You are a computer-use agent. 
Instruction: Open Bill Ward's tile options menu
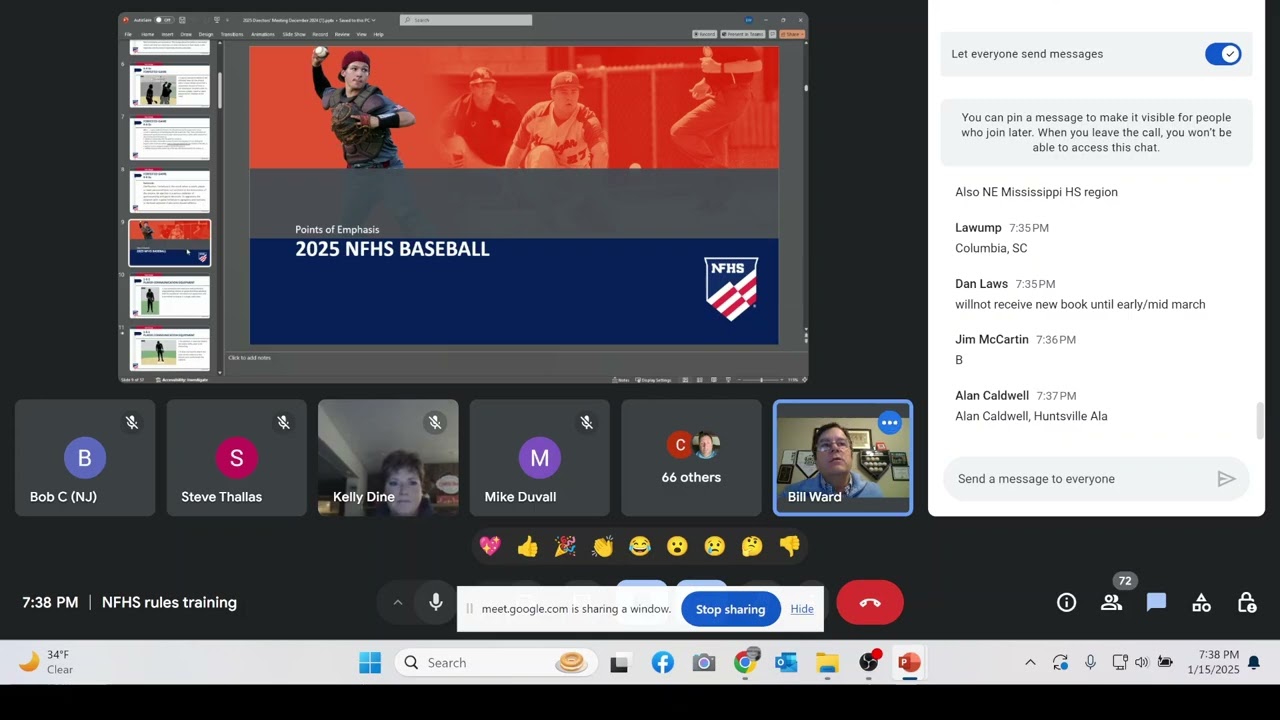pos(889,423)
